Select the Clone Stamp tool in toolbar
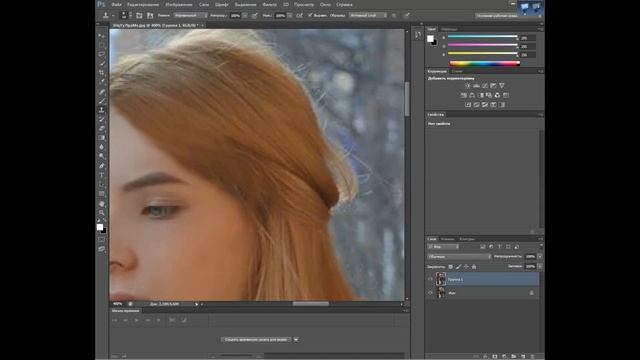This screenshot has width=640, height=360. 101,110
